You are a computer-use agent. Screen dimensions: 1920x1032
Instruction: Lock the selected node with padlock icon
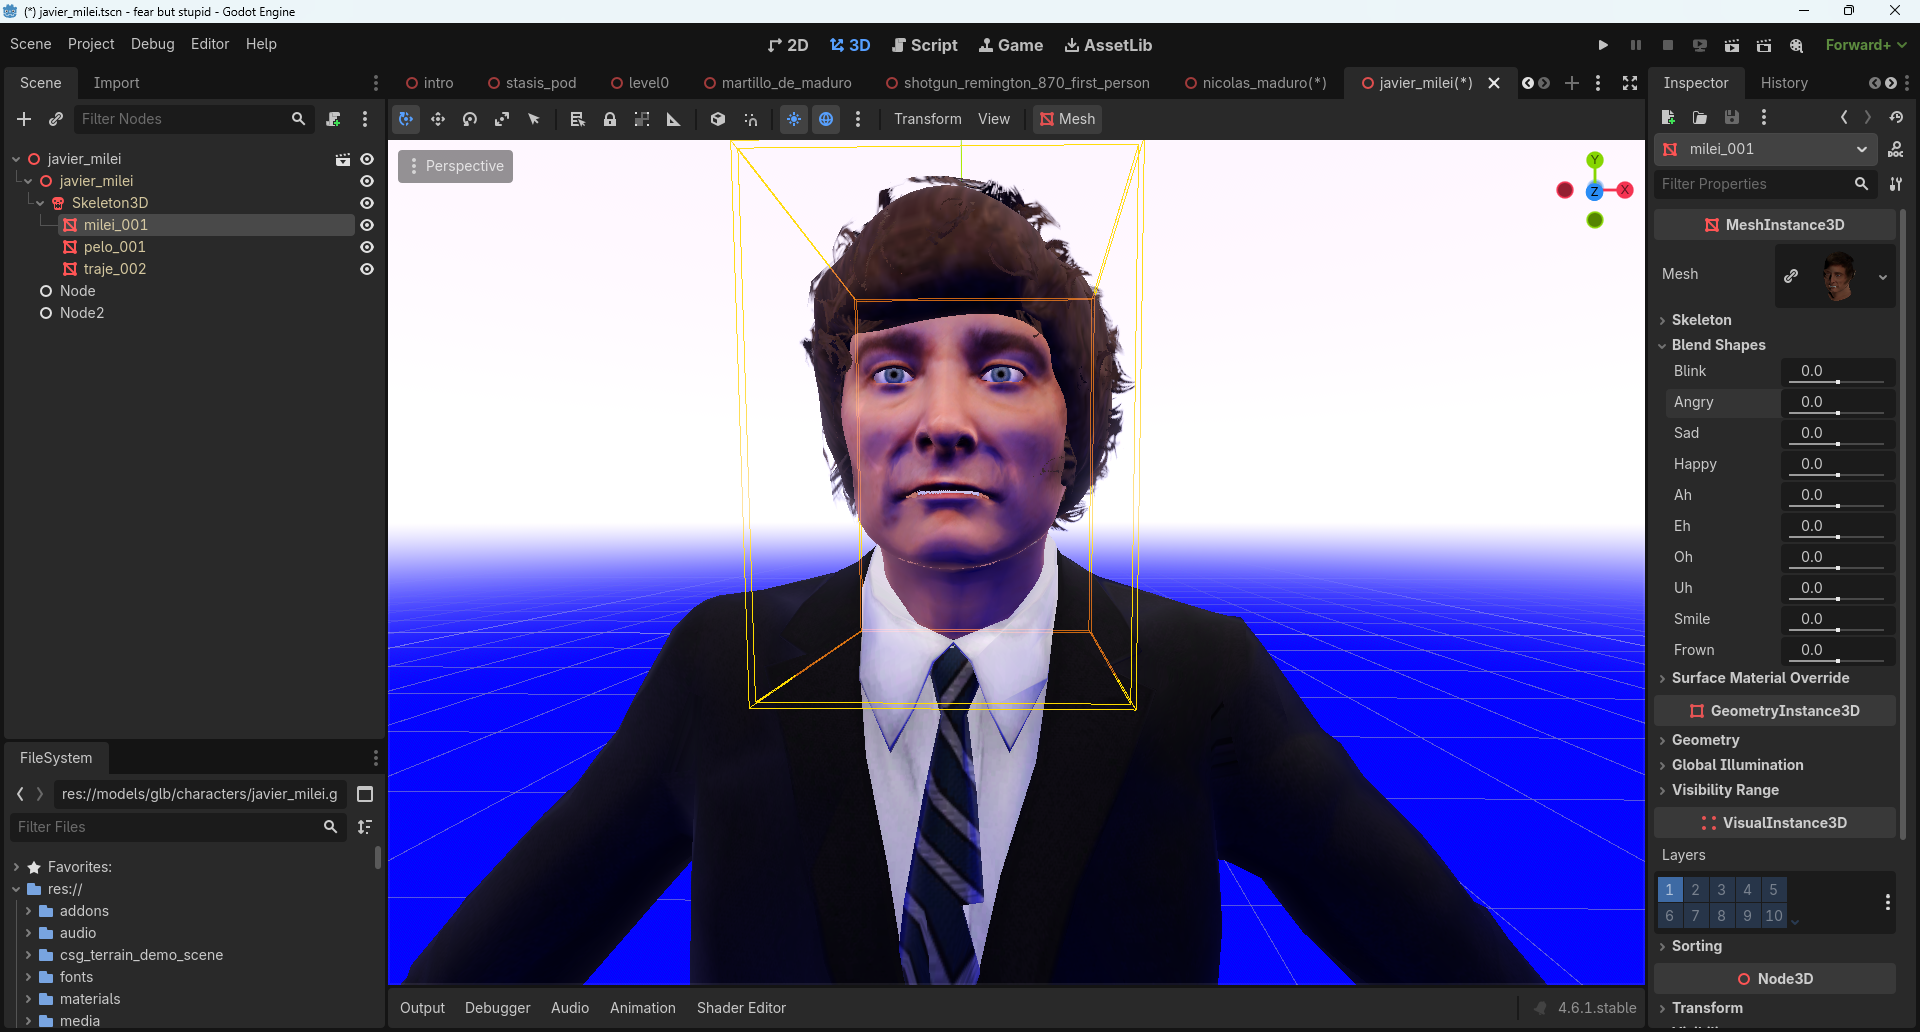610,119
